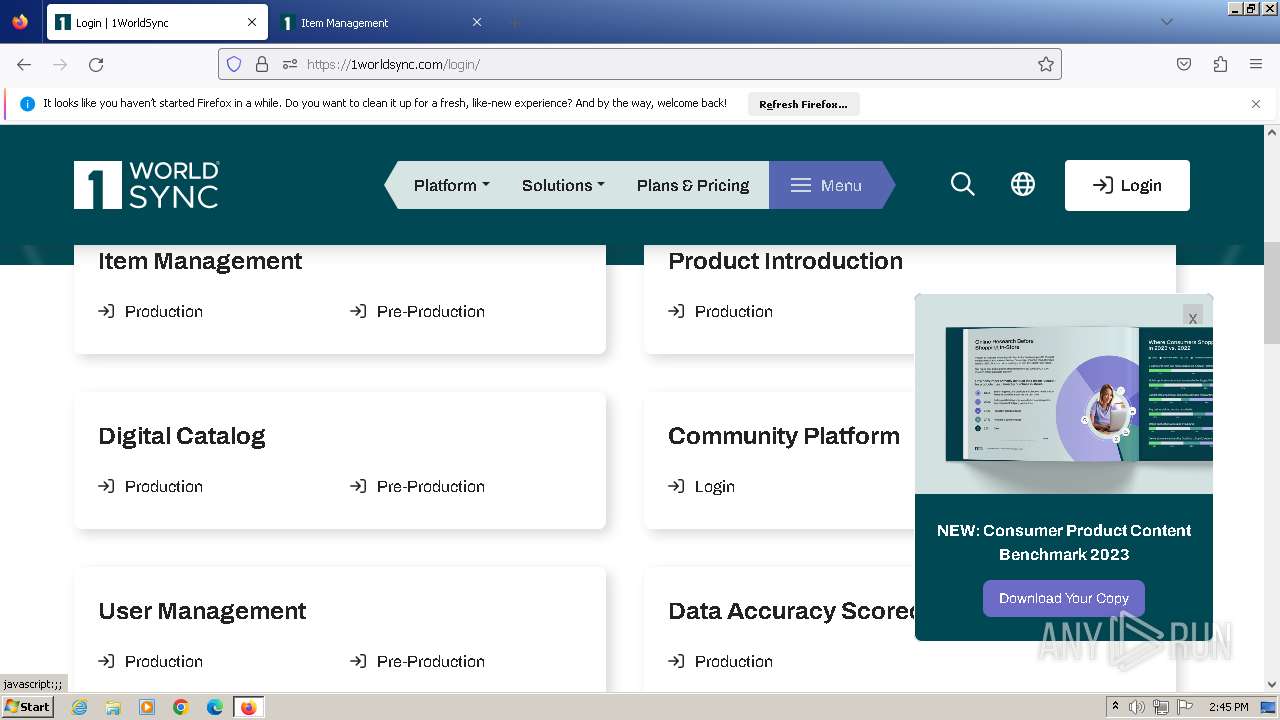Save page to Pocket
The width and height of the screenshot is (1280, 720).
(x=1184, y=64)
